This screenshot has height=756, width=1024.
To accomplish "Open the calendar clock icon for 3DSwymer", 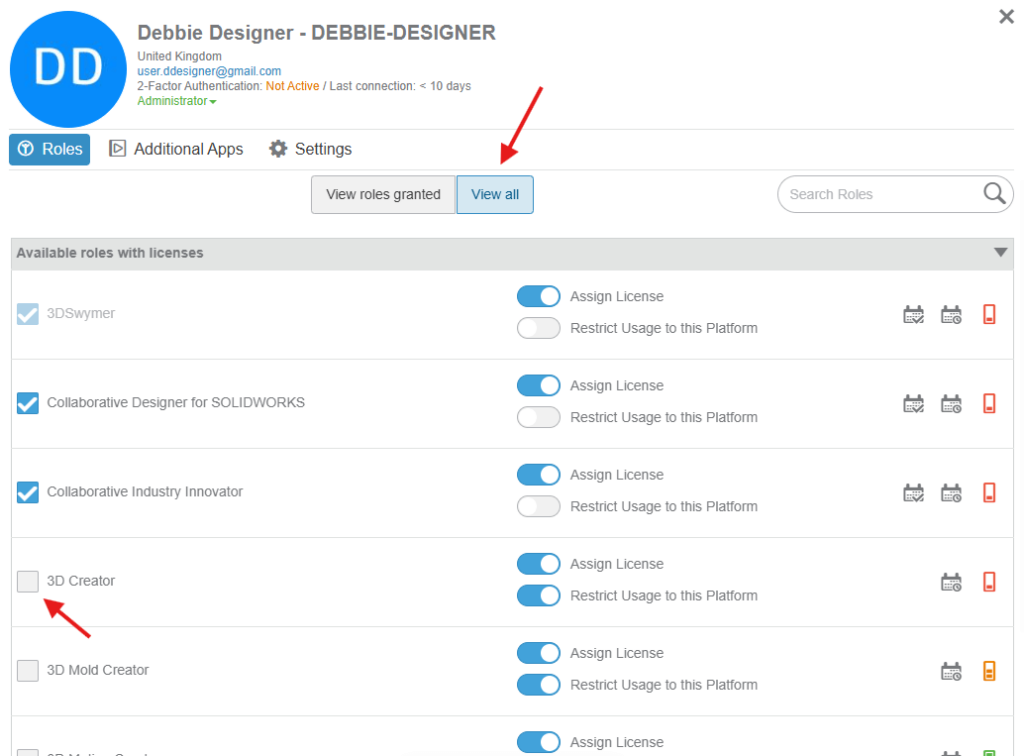I will [x=951, y=313].
